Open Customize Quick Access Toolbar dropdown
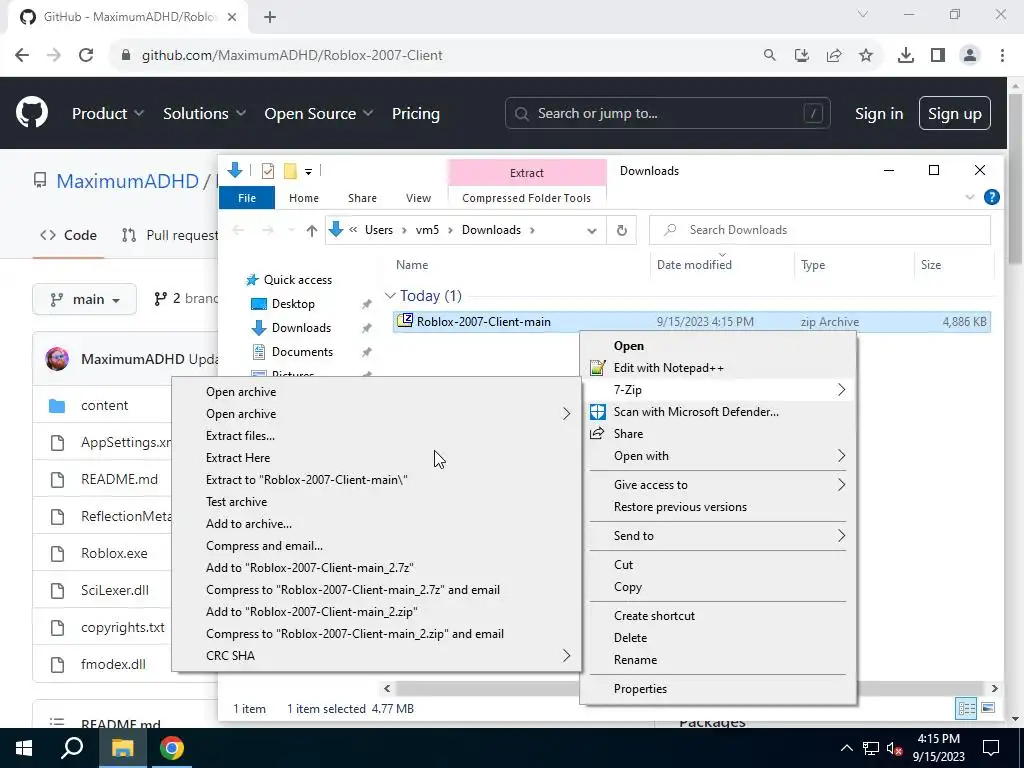This screenshot has height=768, width=1024. (308, 172)
